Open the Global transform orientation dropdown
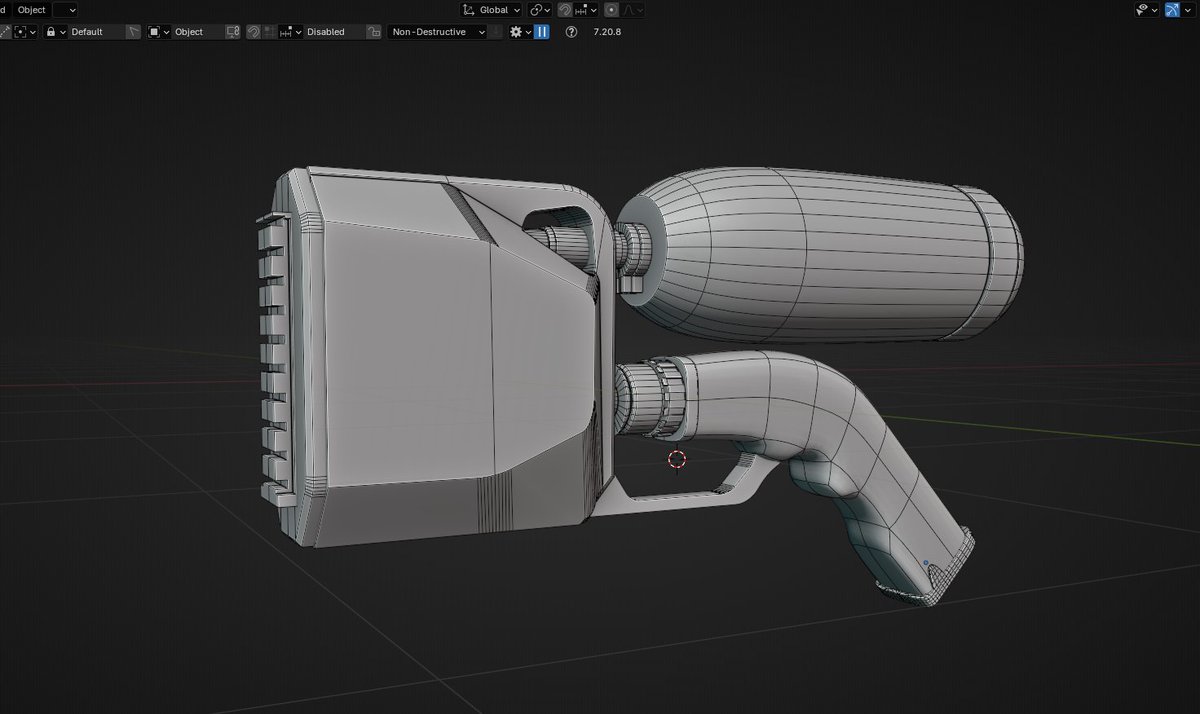The width and height of the screenshot is (1200, 714). tap(491, 10)
